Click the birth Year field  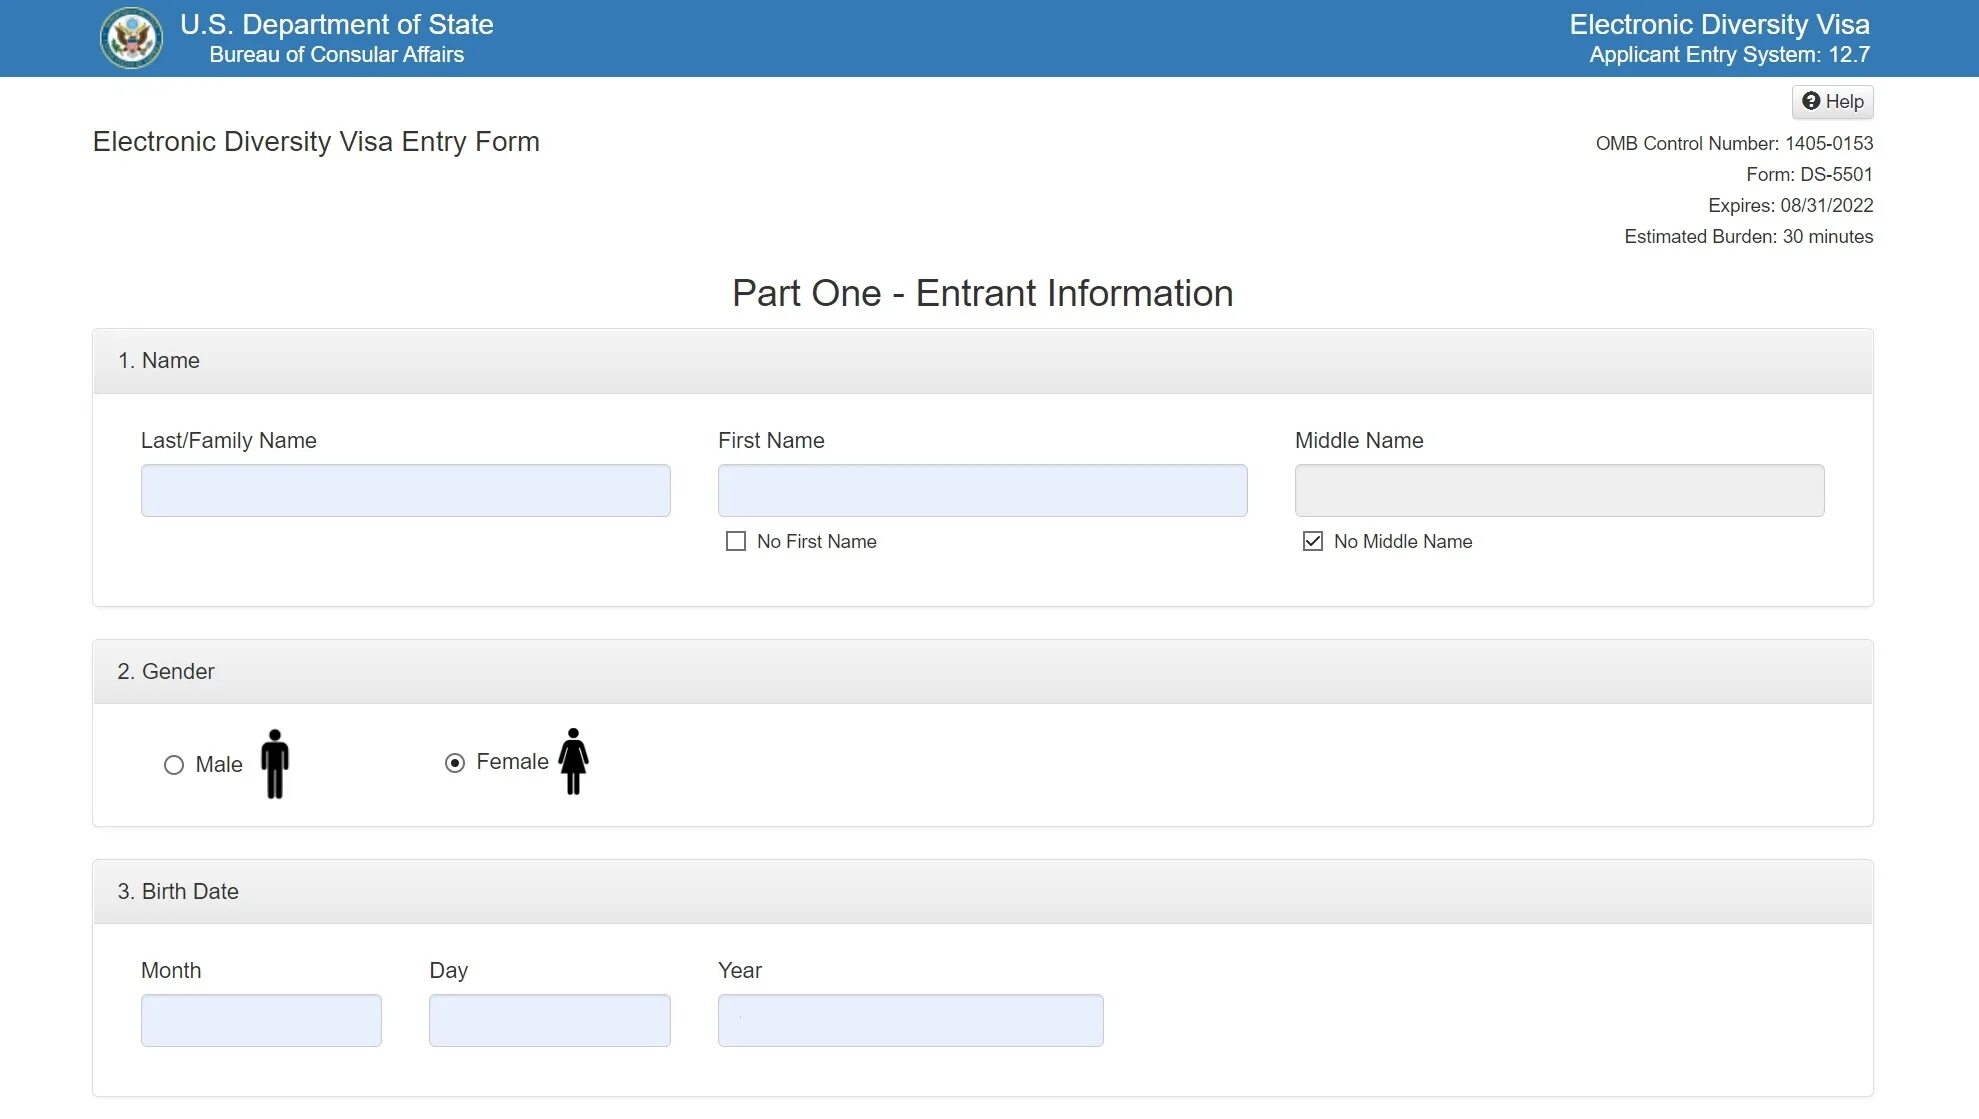[910, 1020]
